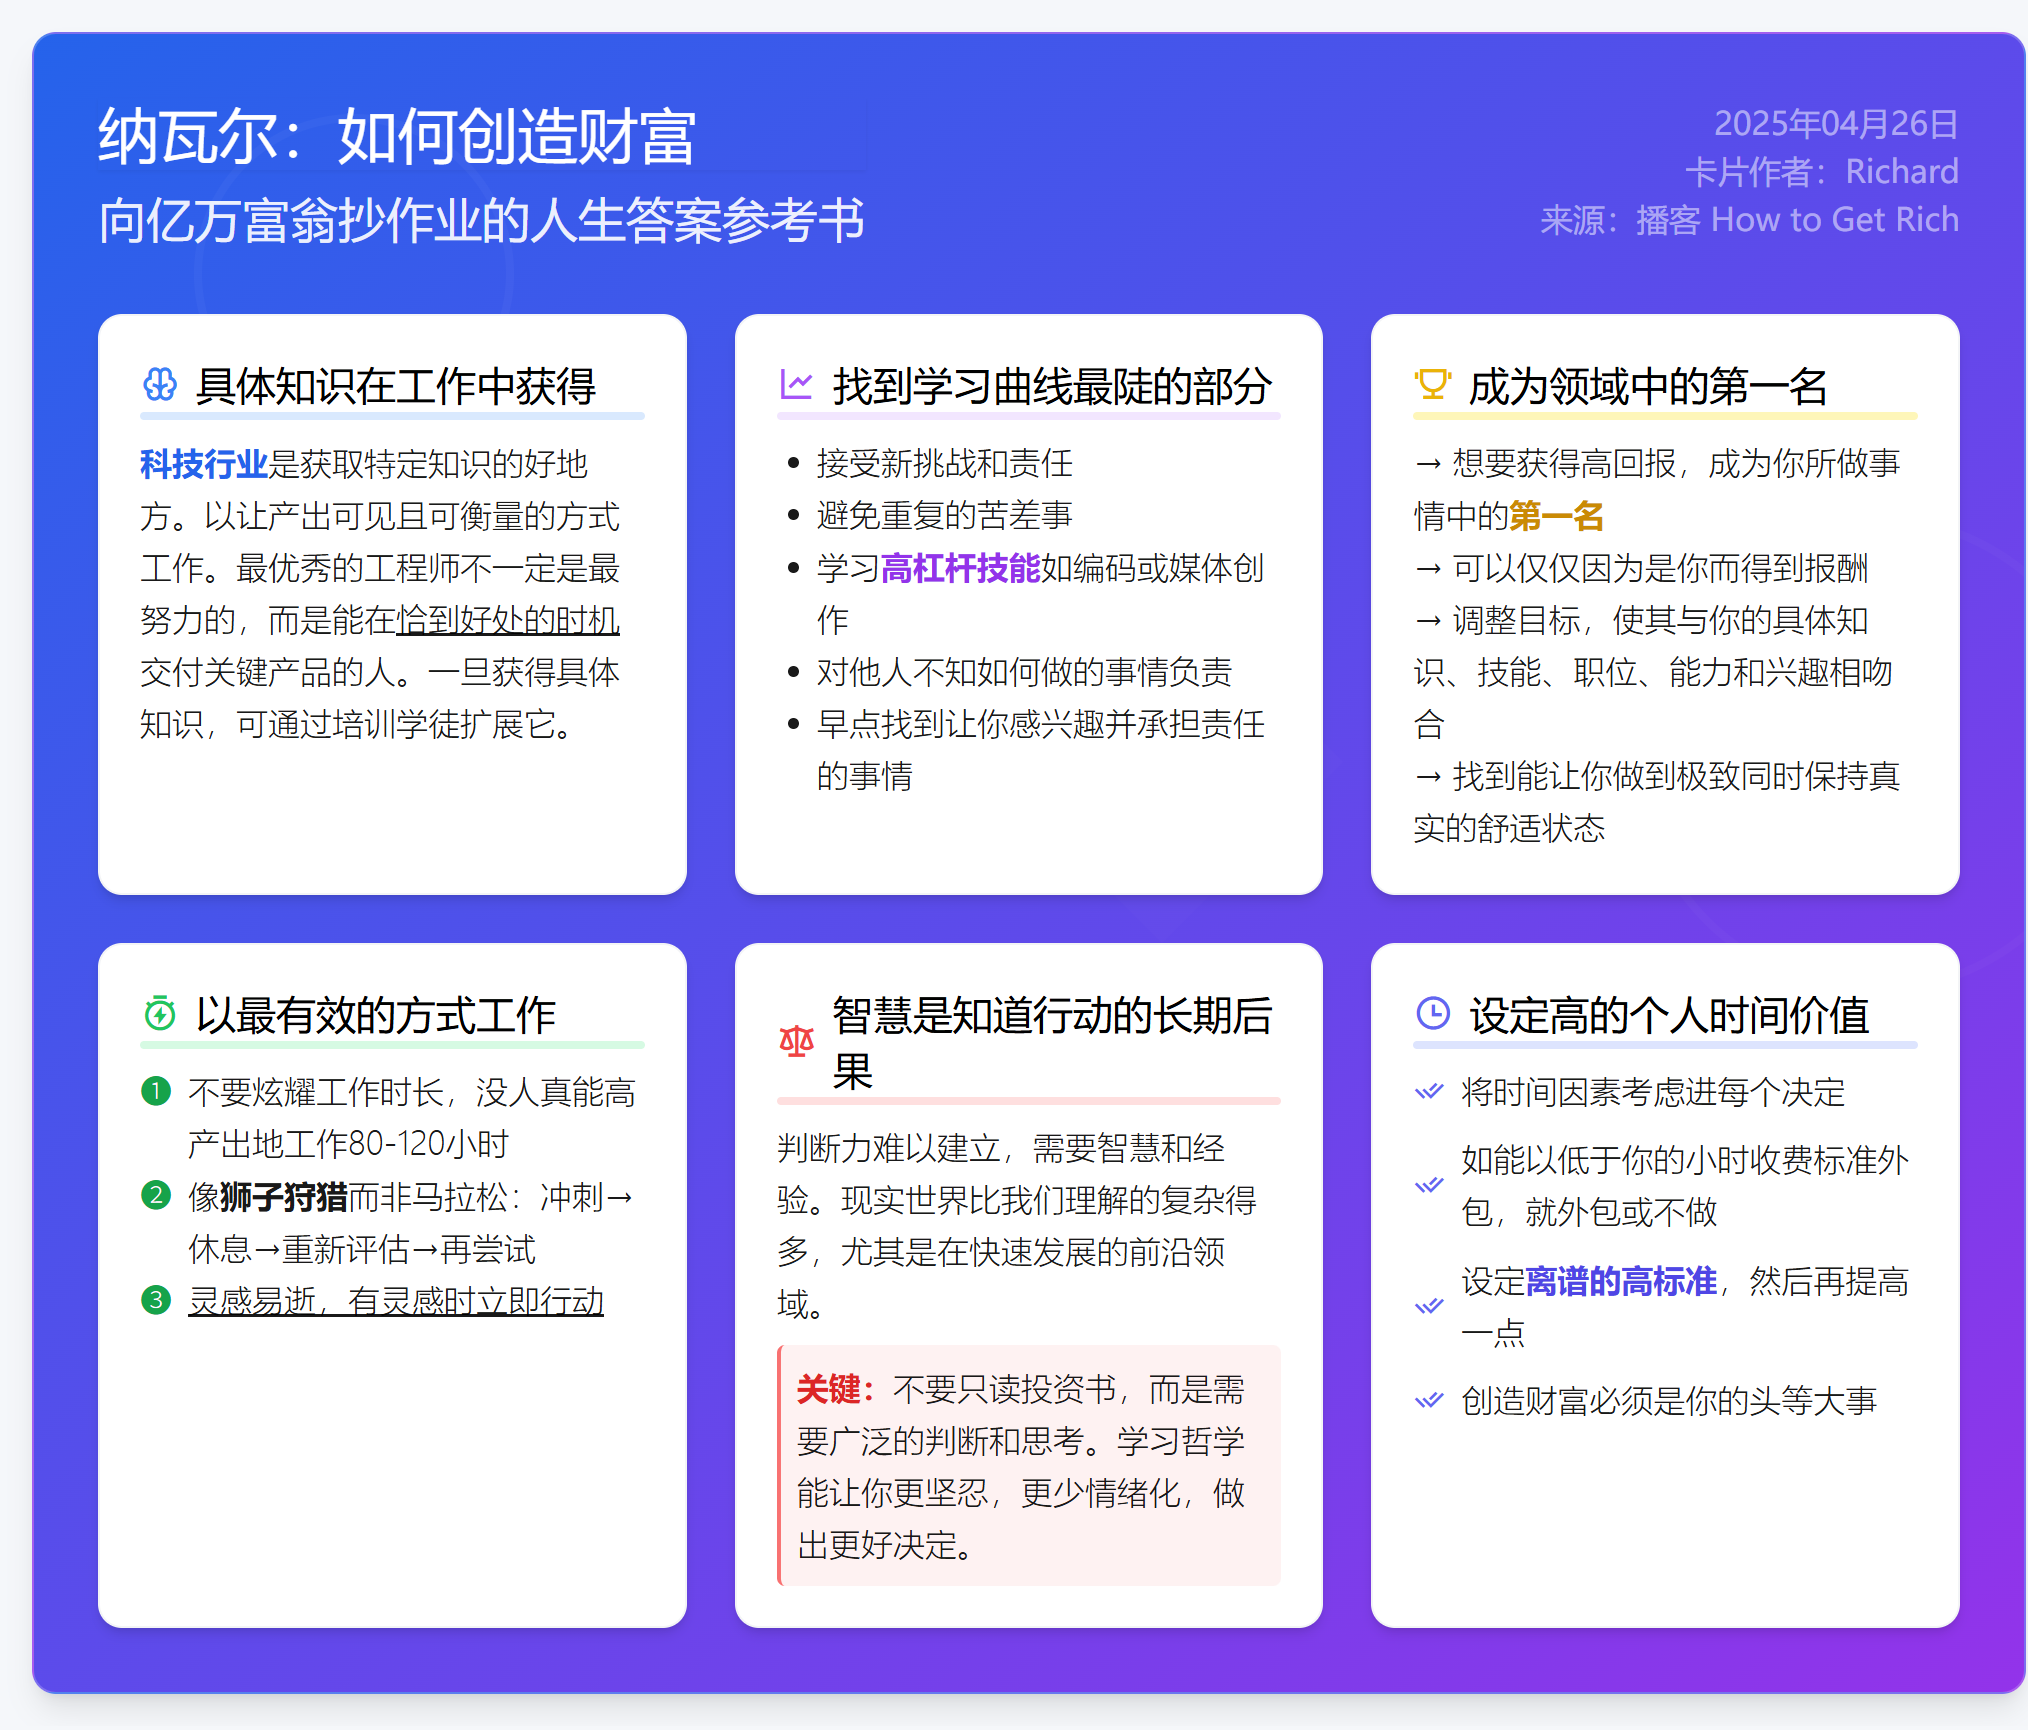Click the purple 高杠杆技能 highlighted text
This screenshot has height=1730, width=2028.
[x=960, y=568]
